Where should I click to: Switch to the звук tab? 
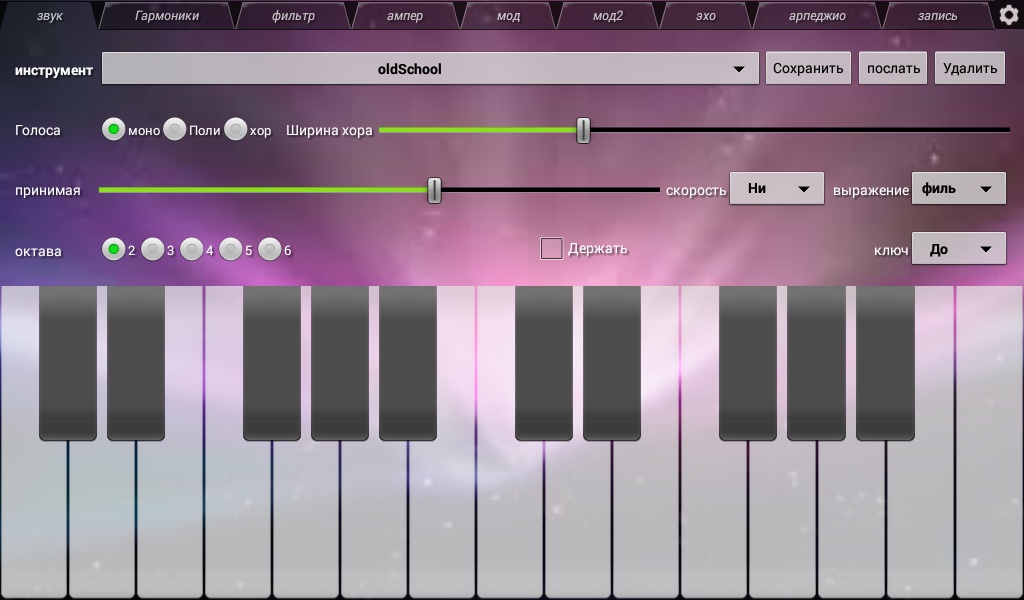tap(49, 16)
